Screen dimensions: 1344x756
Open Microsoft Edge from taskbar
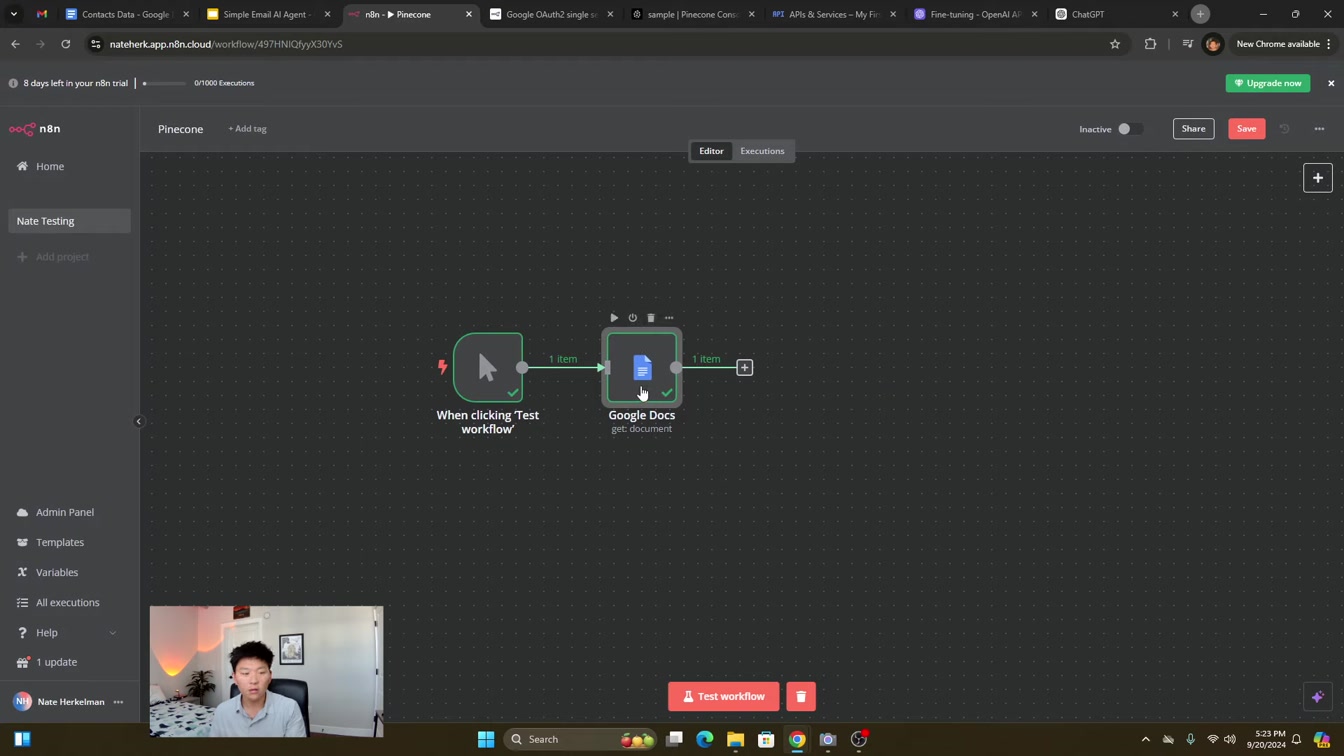[705, 739]
